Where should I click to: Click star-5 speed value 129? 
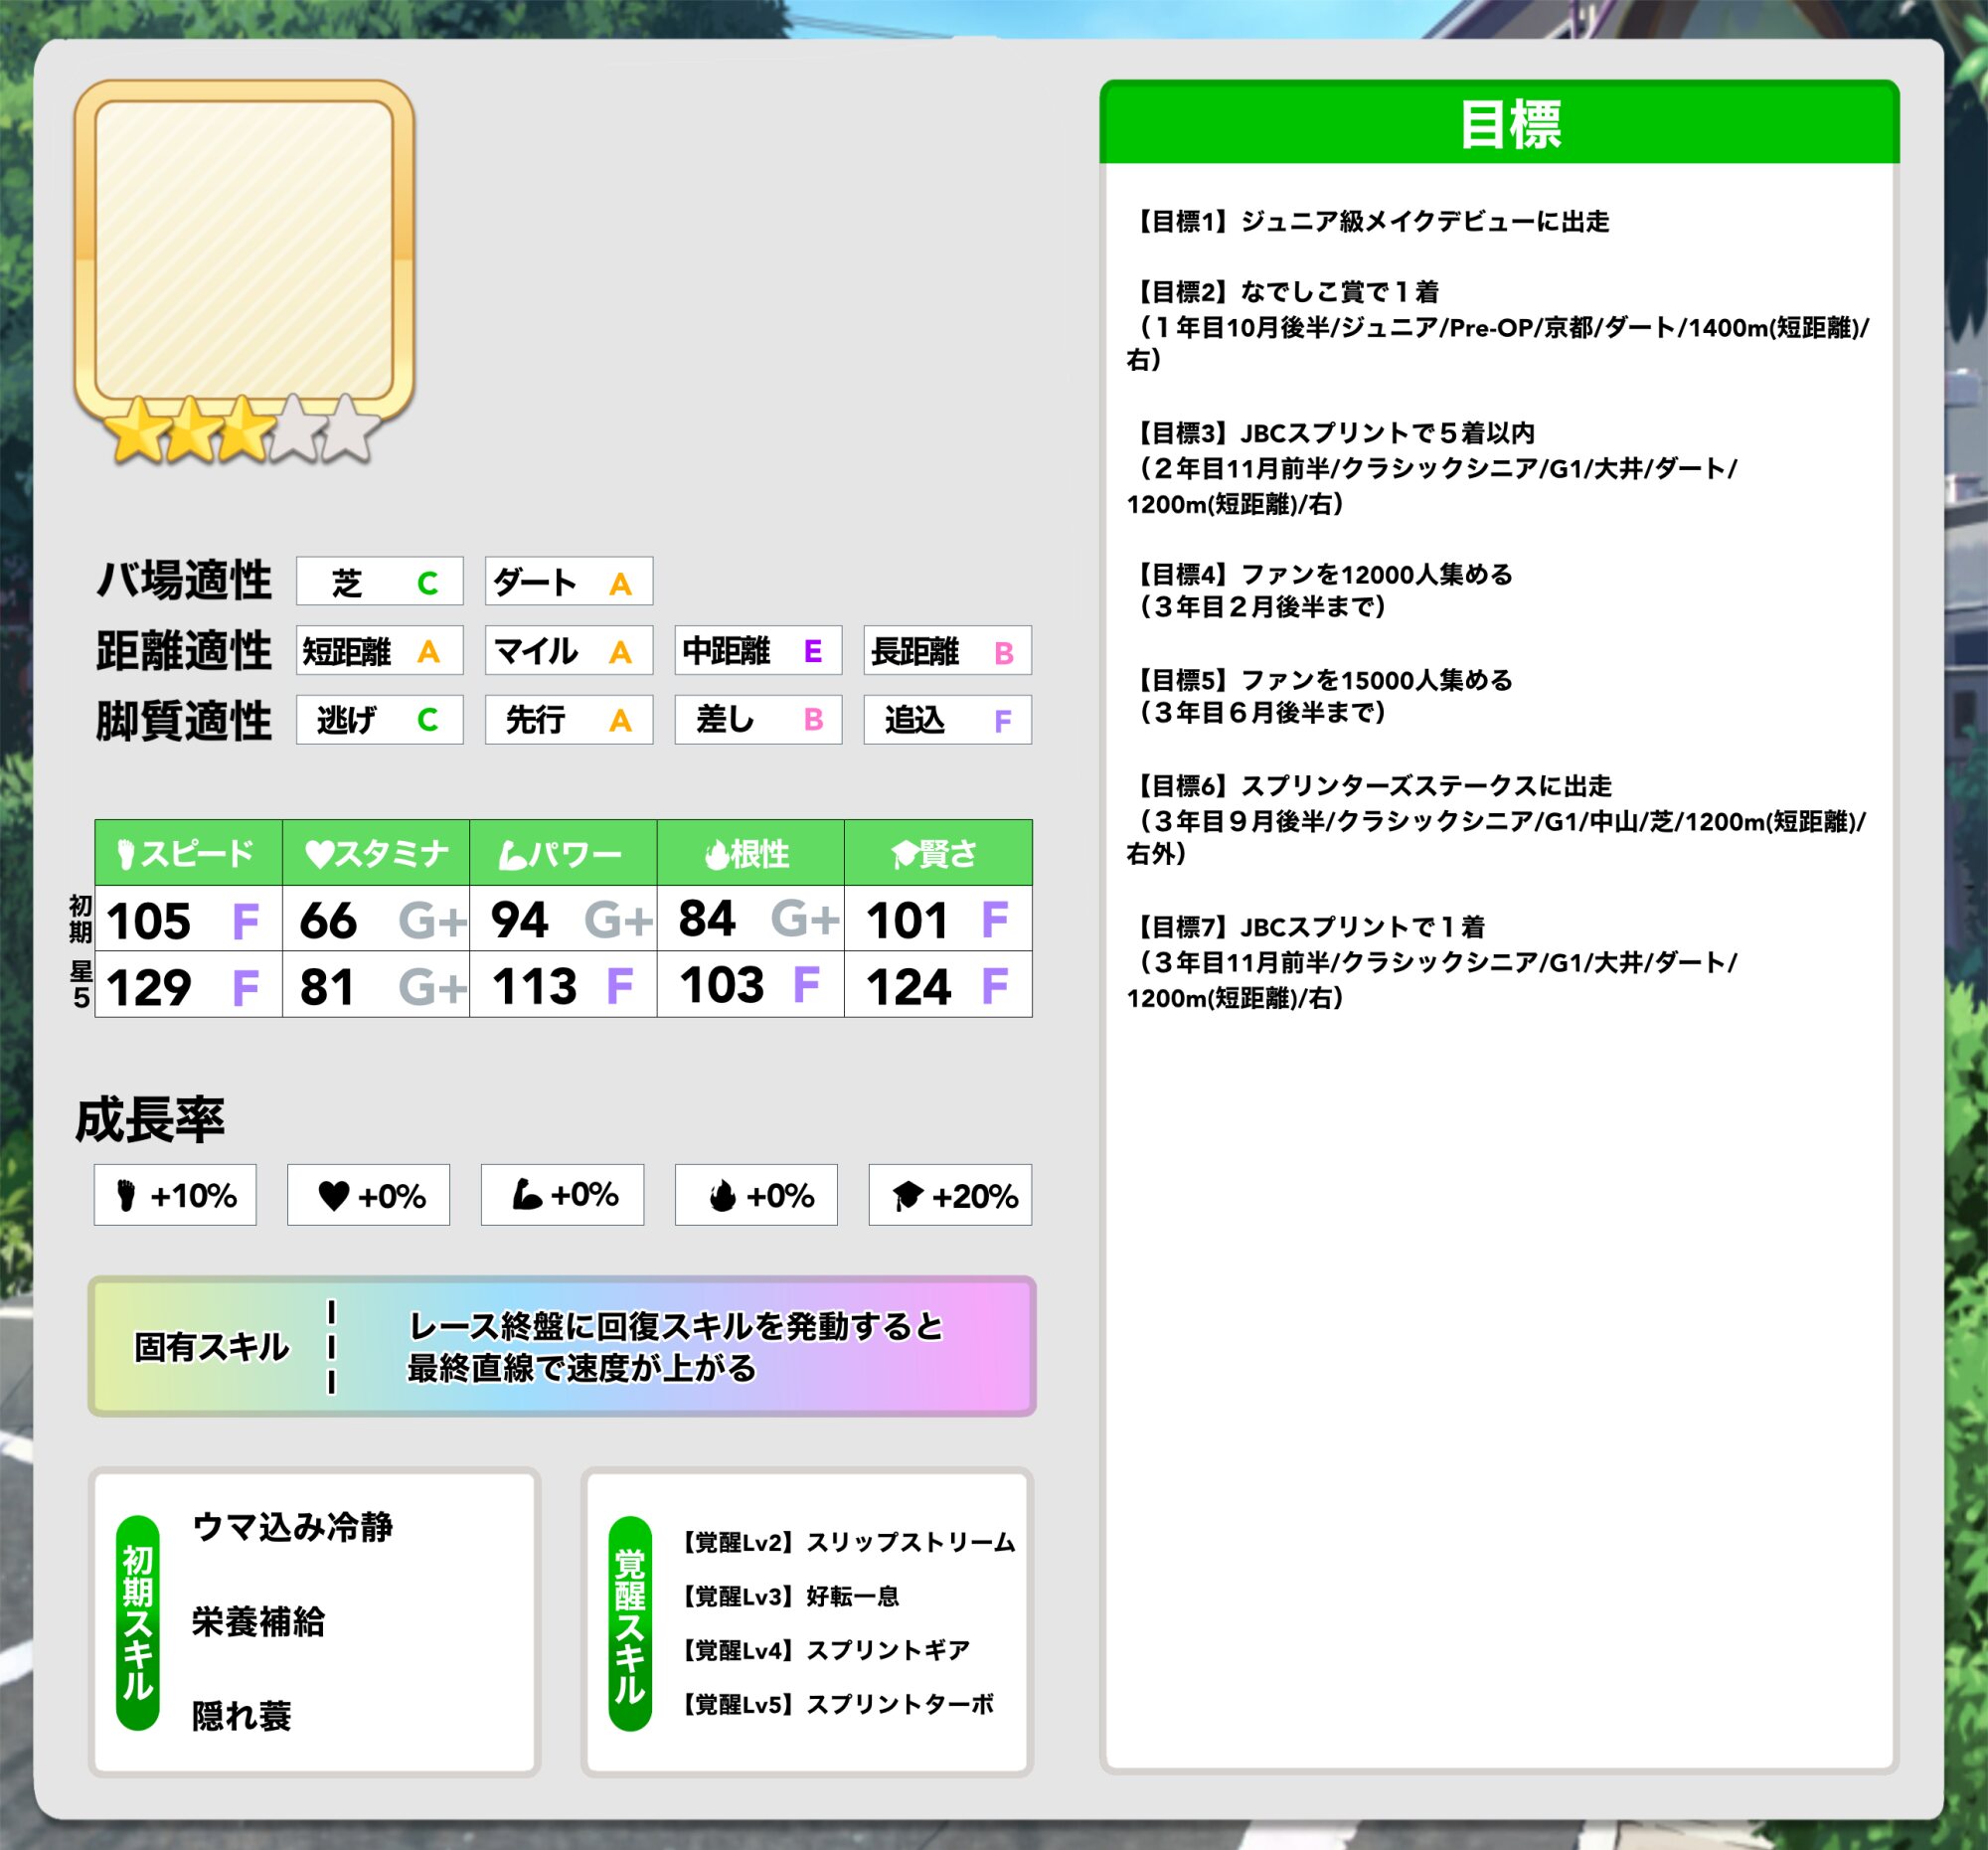[x=149, y=988]
